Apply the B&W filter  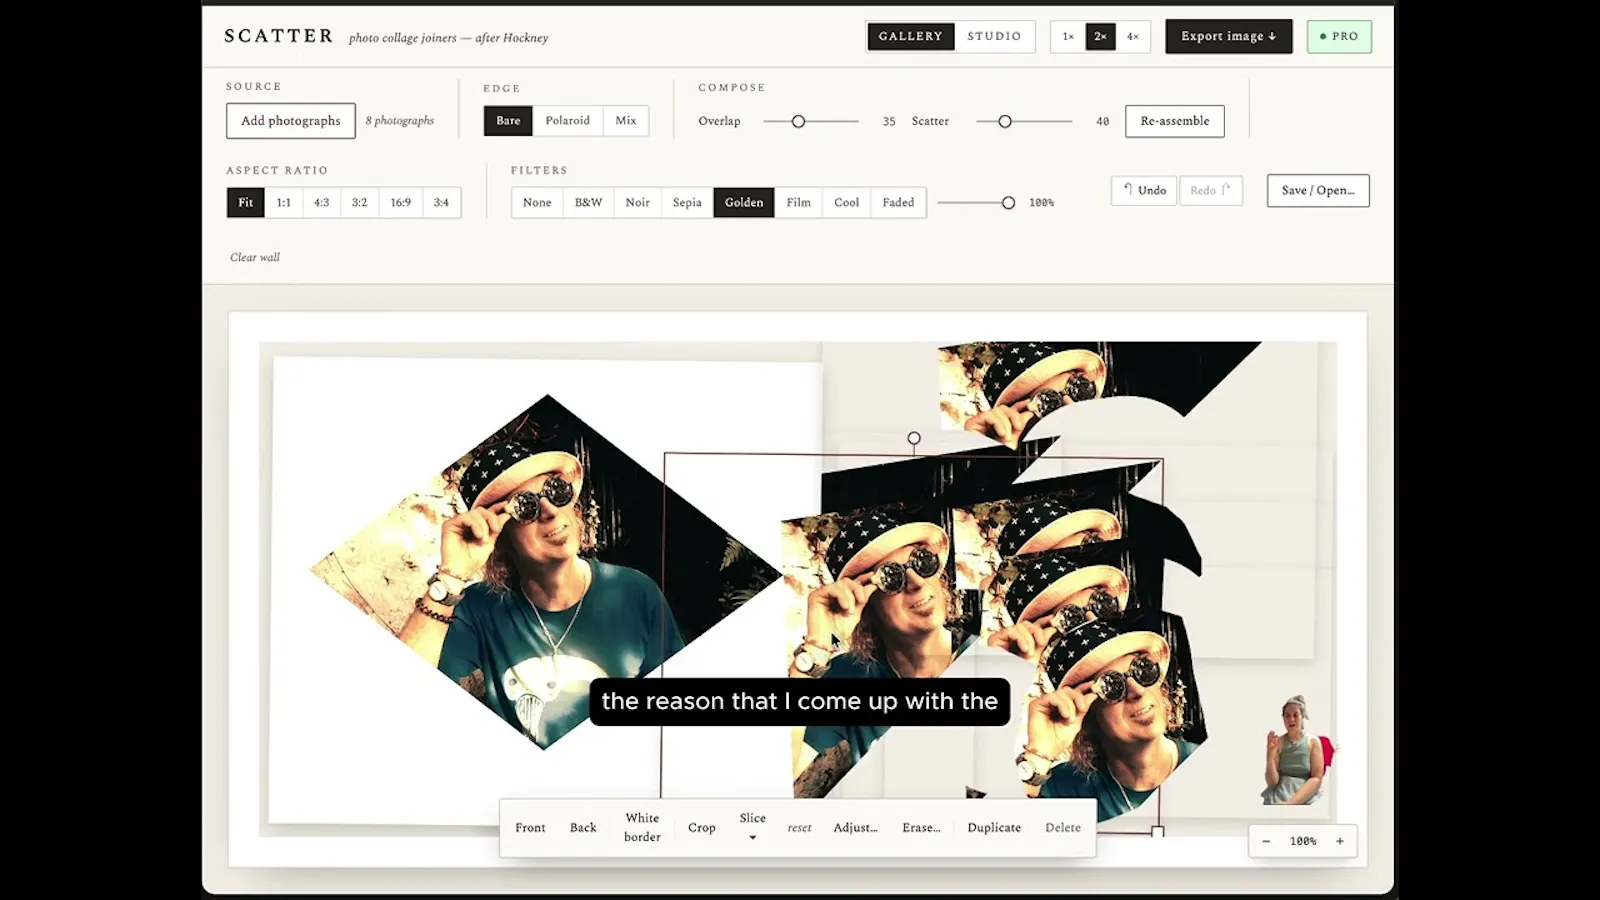588,202
